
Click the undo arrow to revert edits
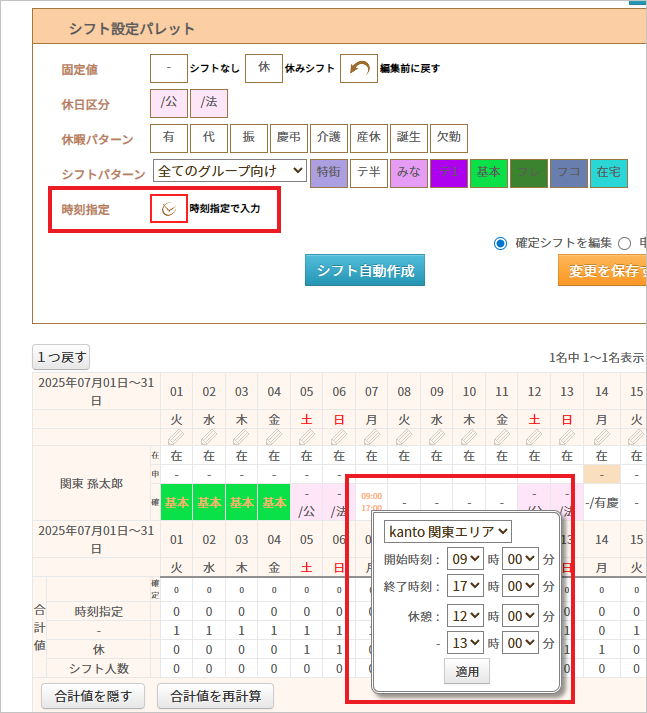point(358,69)
